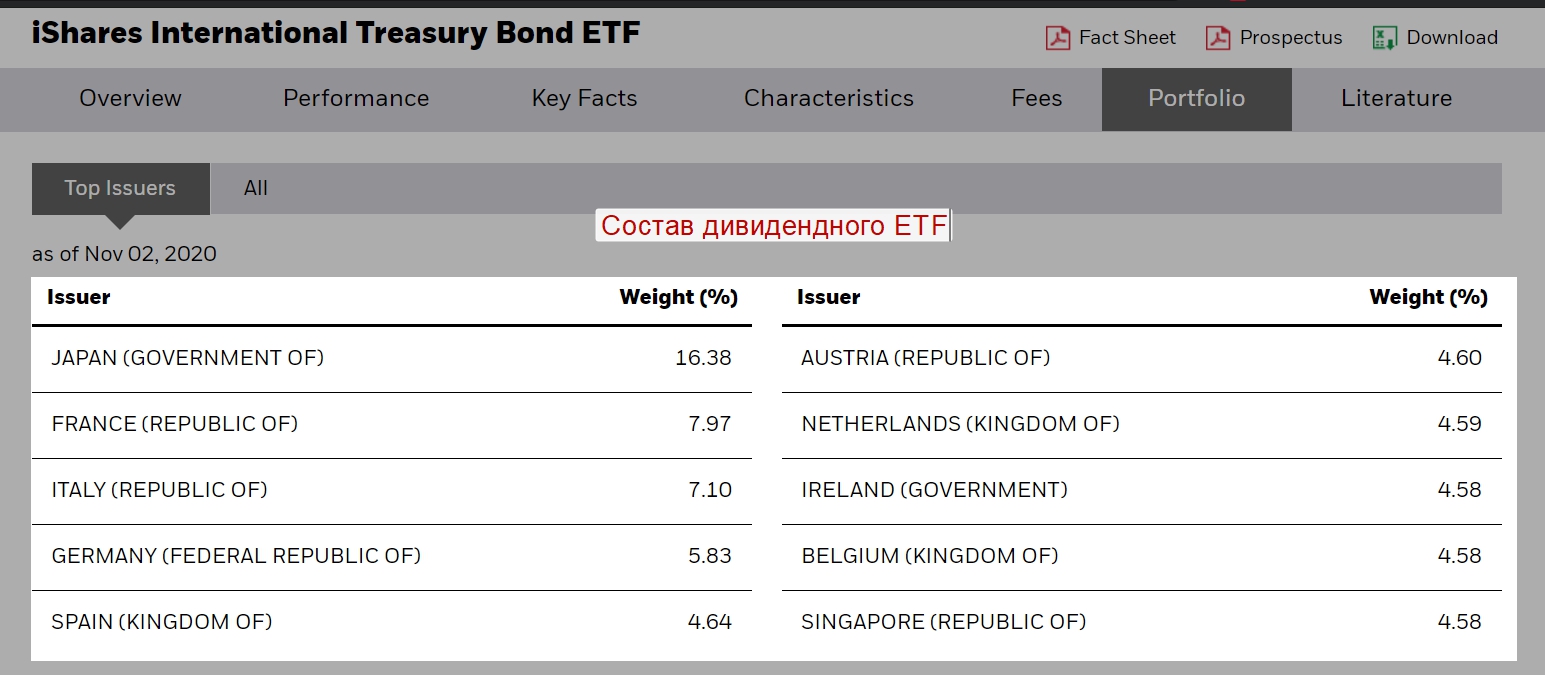
Task: Click the left table's Weight (%) header
Action: [x=678, y=297]
